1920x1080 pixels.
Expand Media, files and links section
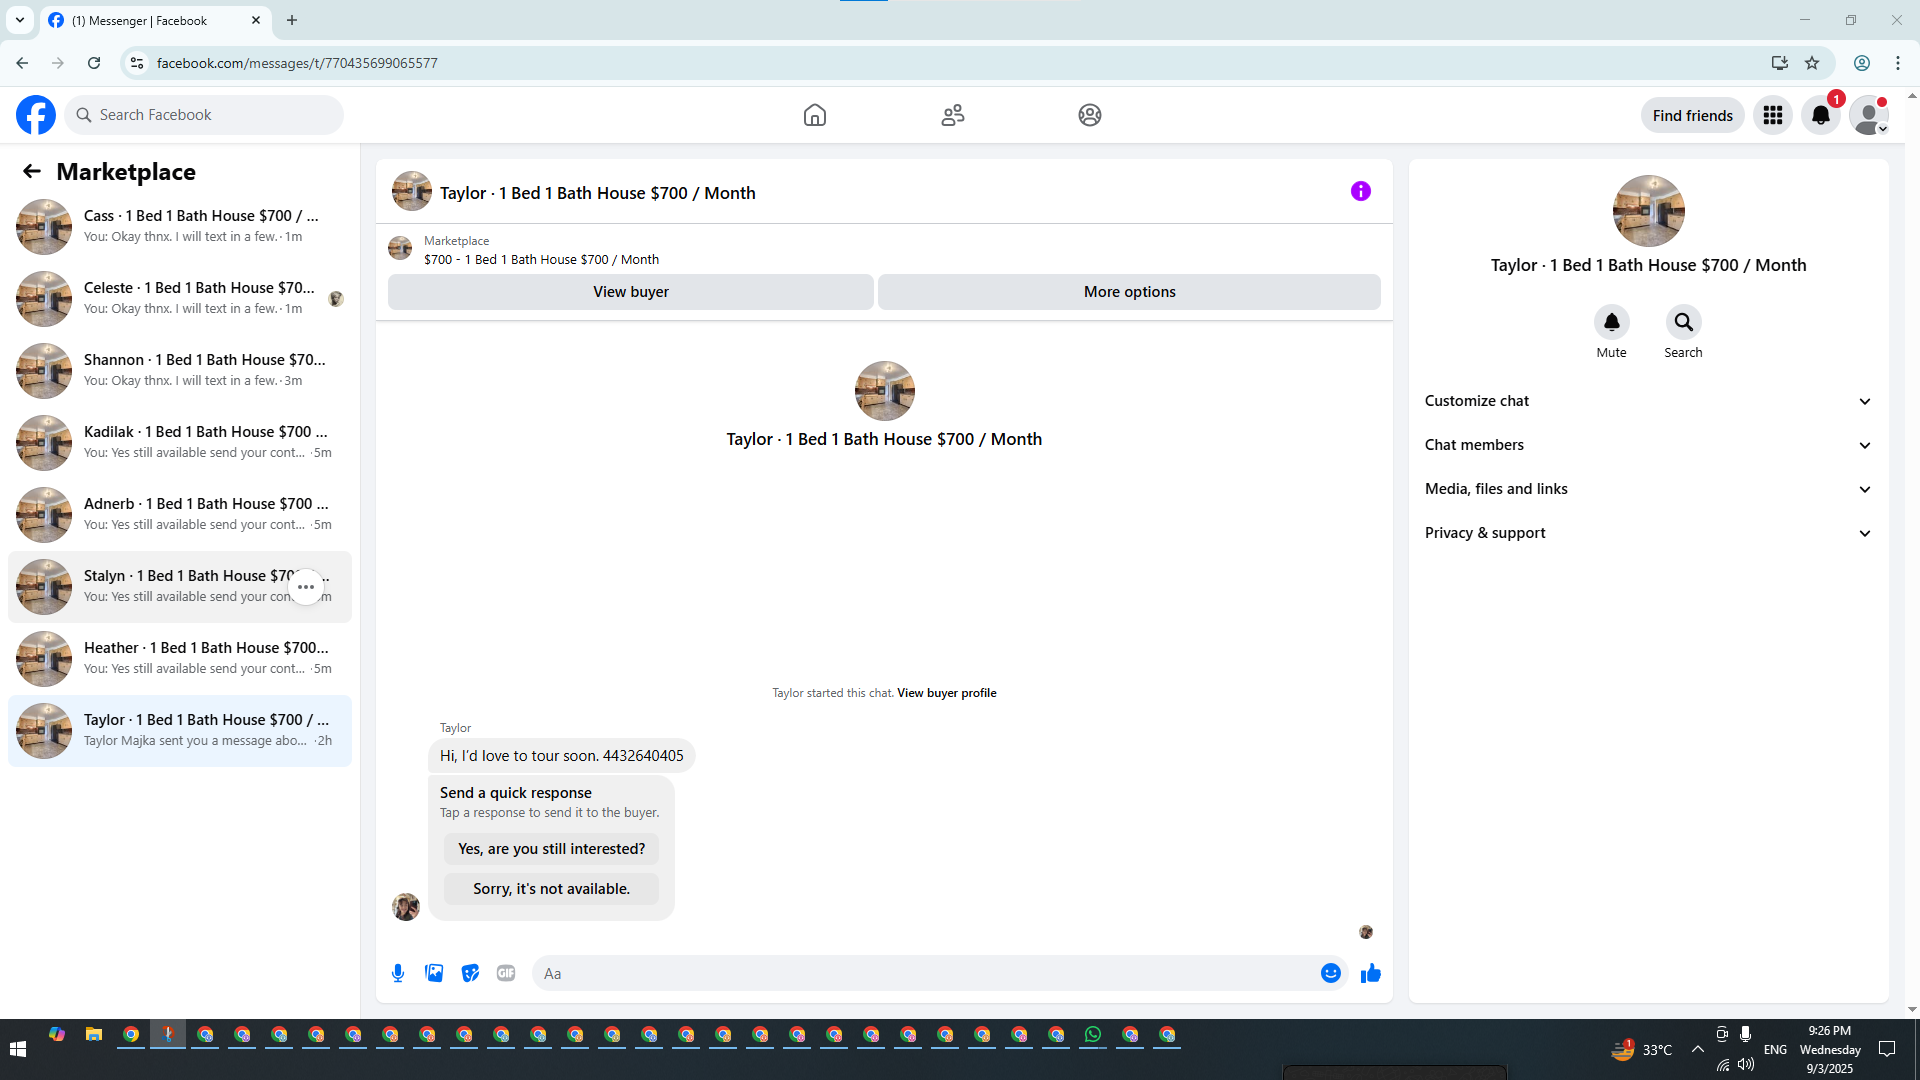[1648, 489]
